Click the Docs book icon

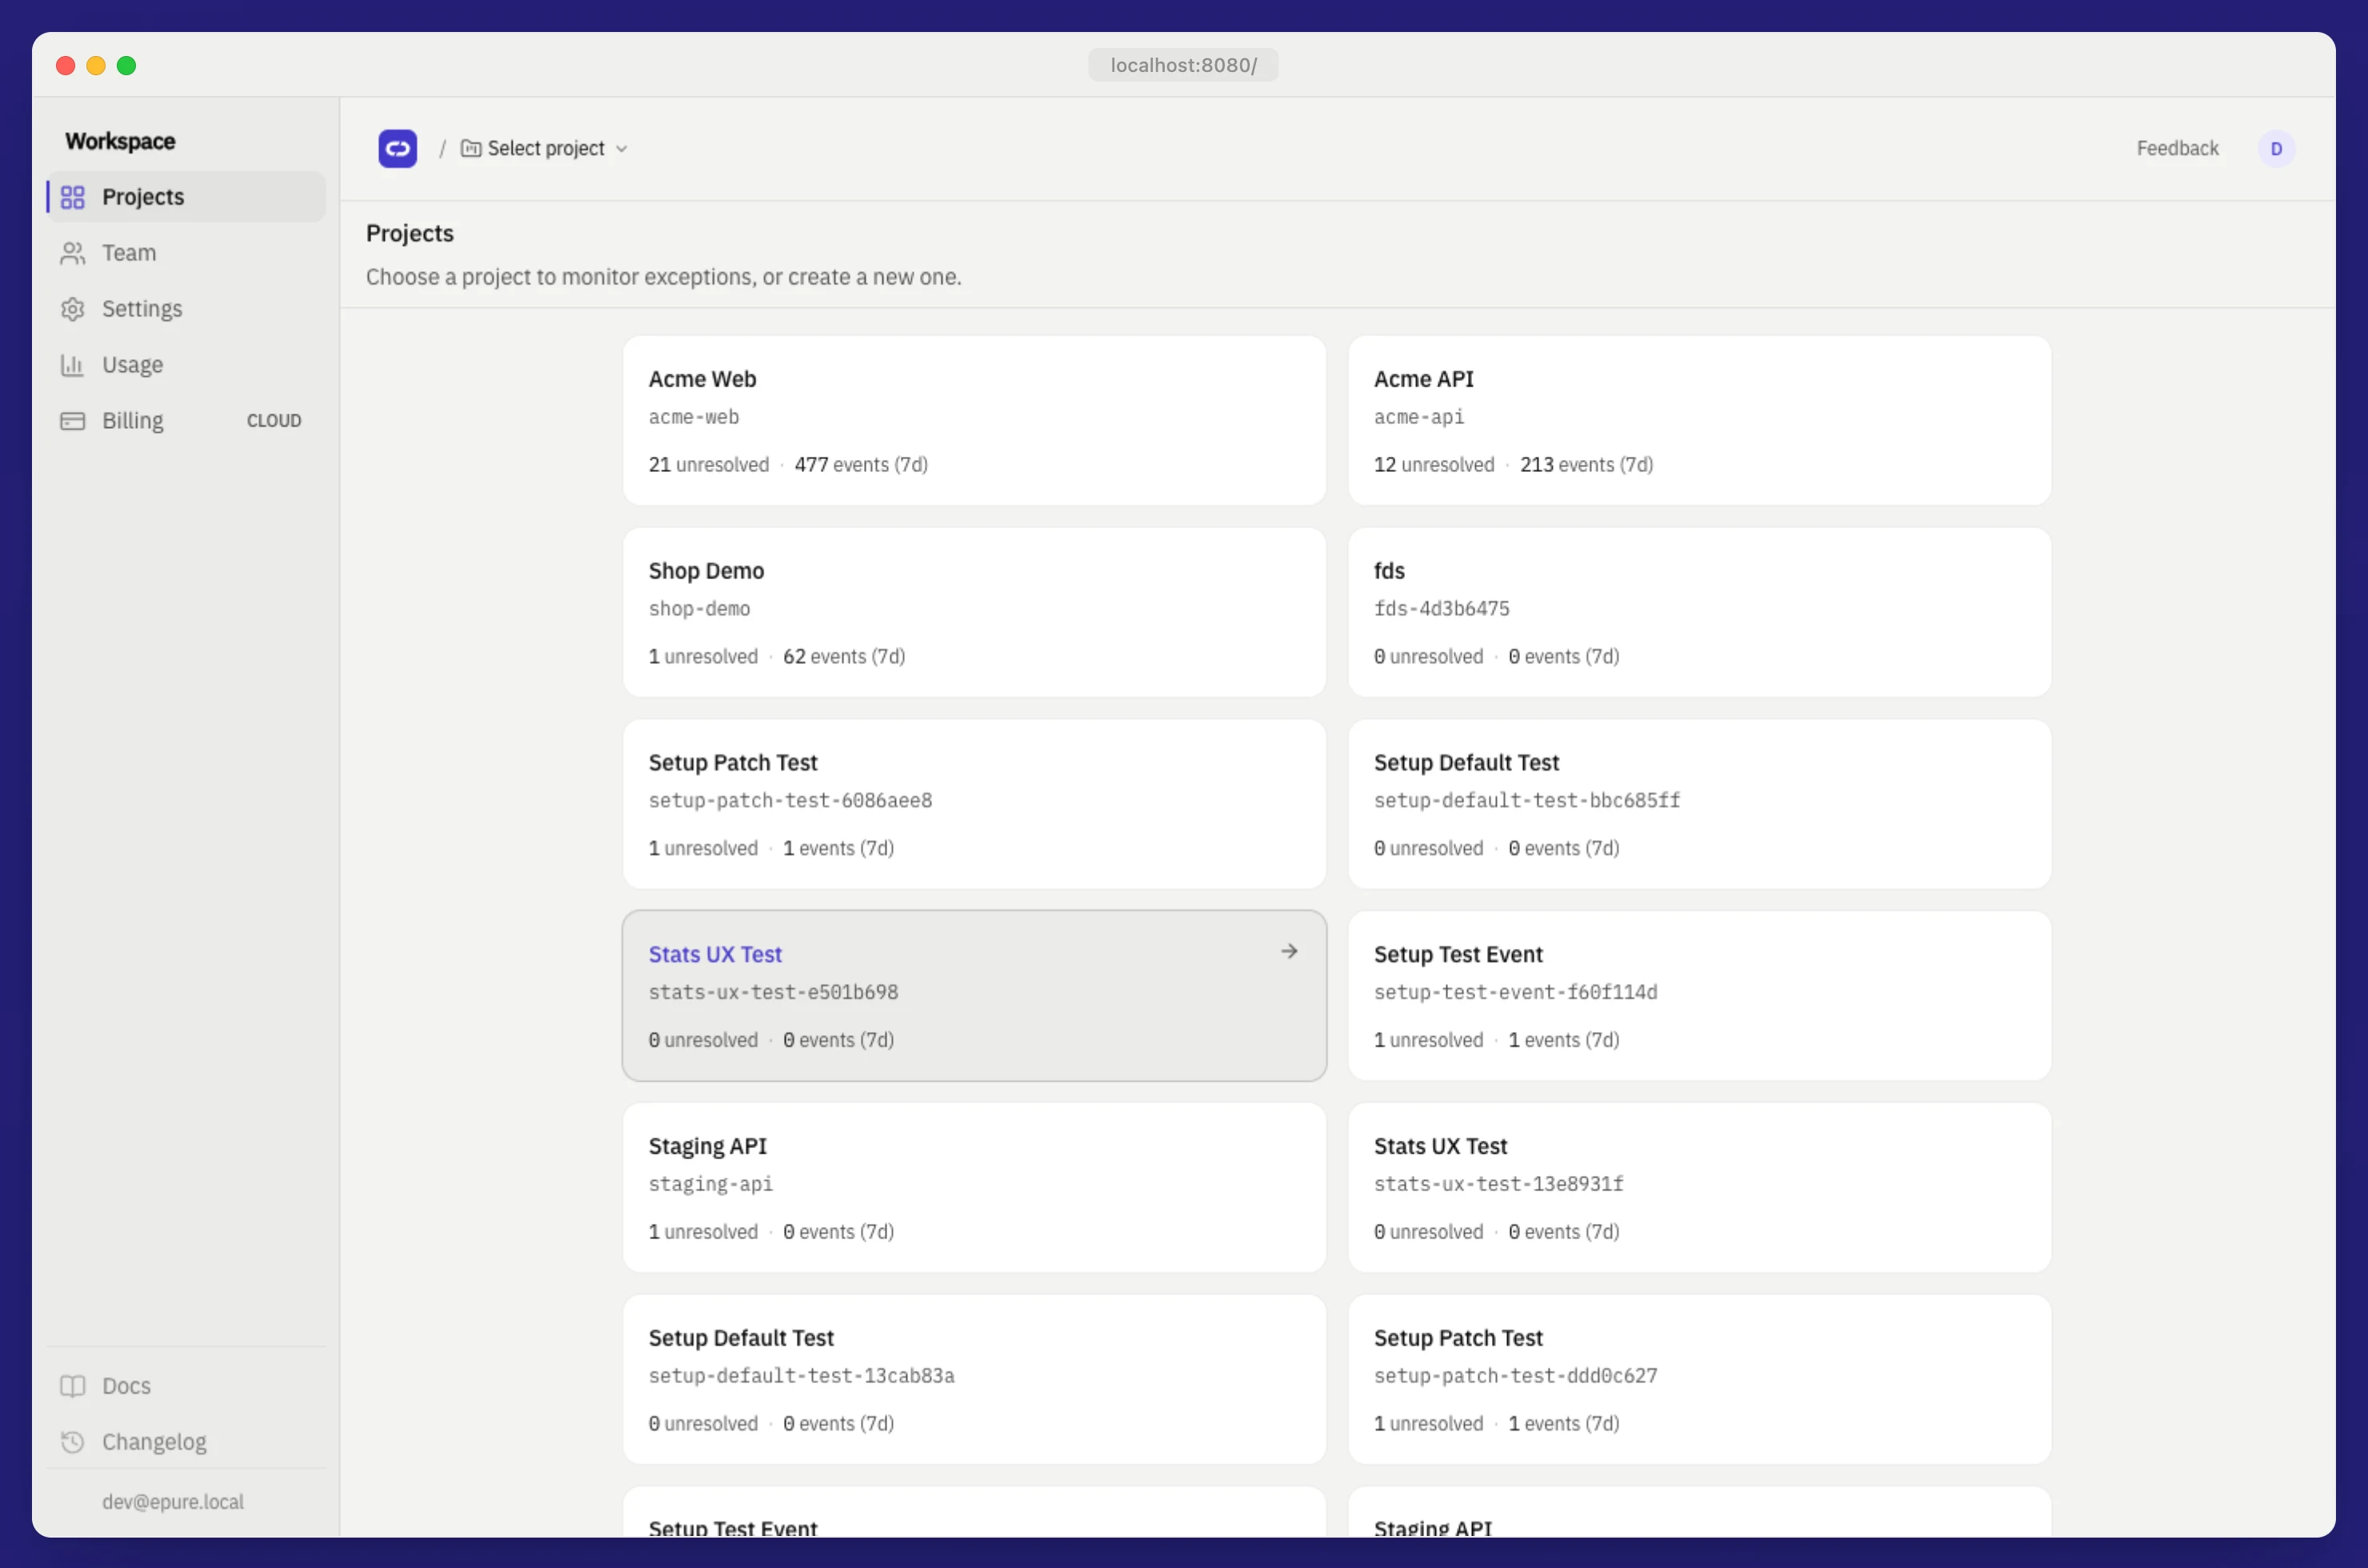[72, 1386]
